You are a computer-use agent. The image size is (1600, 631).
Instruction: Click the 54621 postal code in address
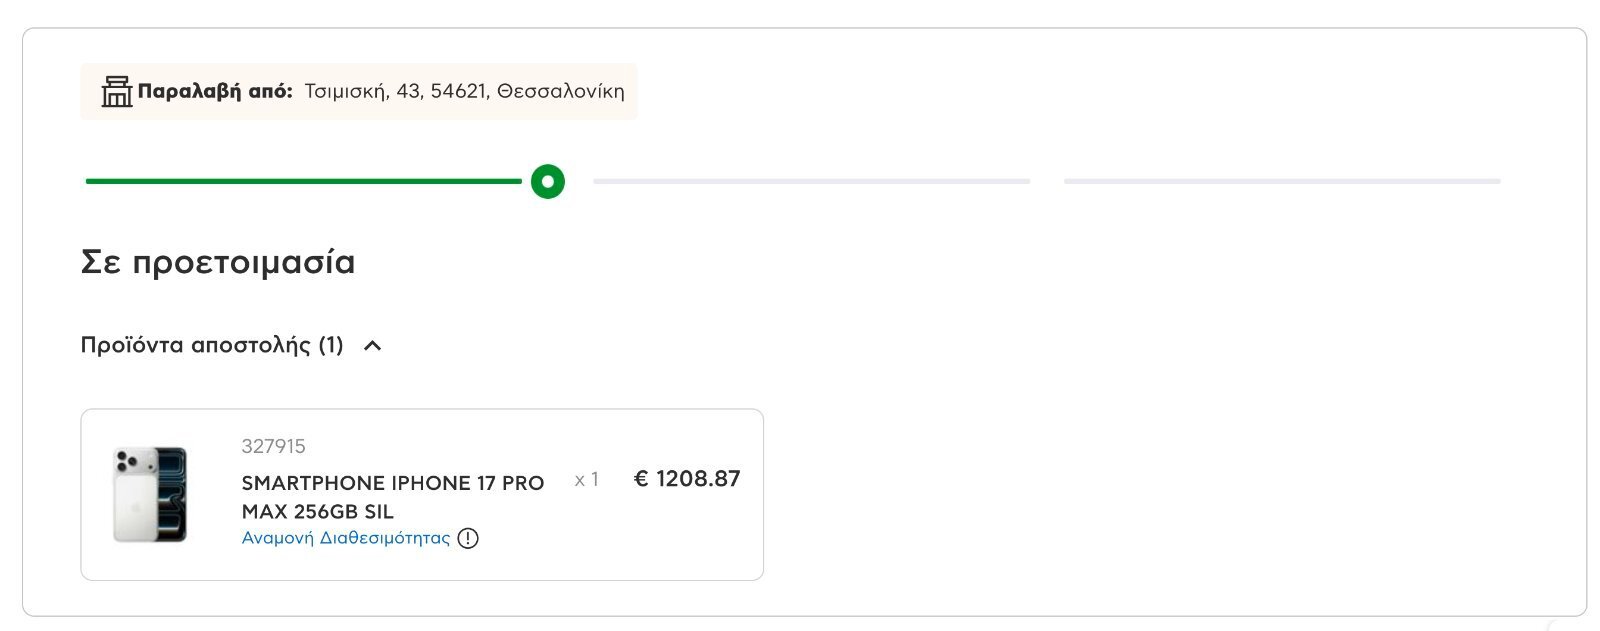(x=458, y=91)
